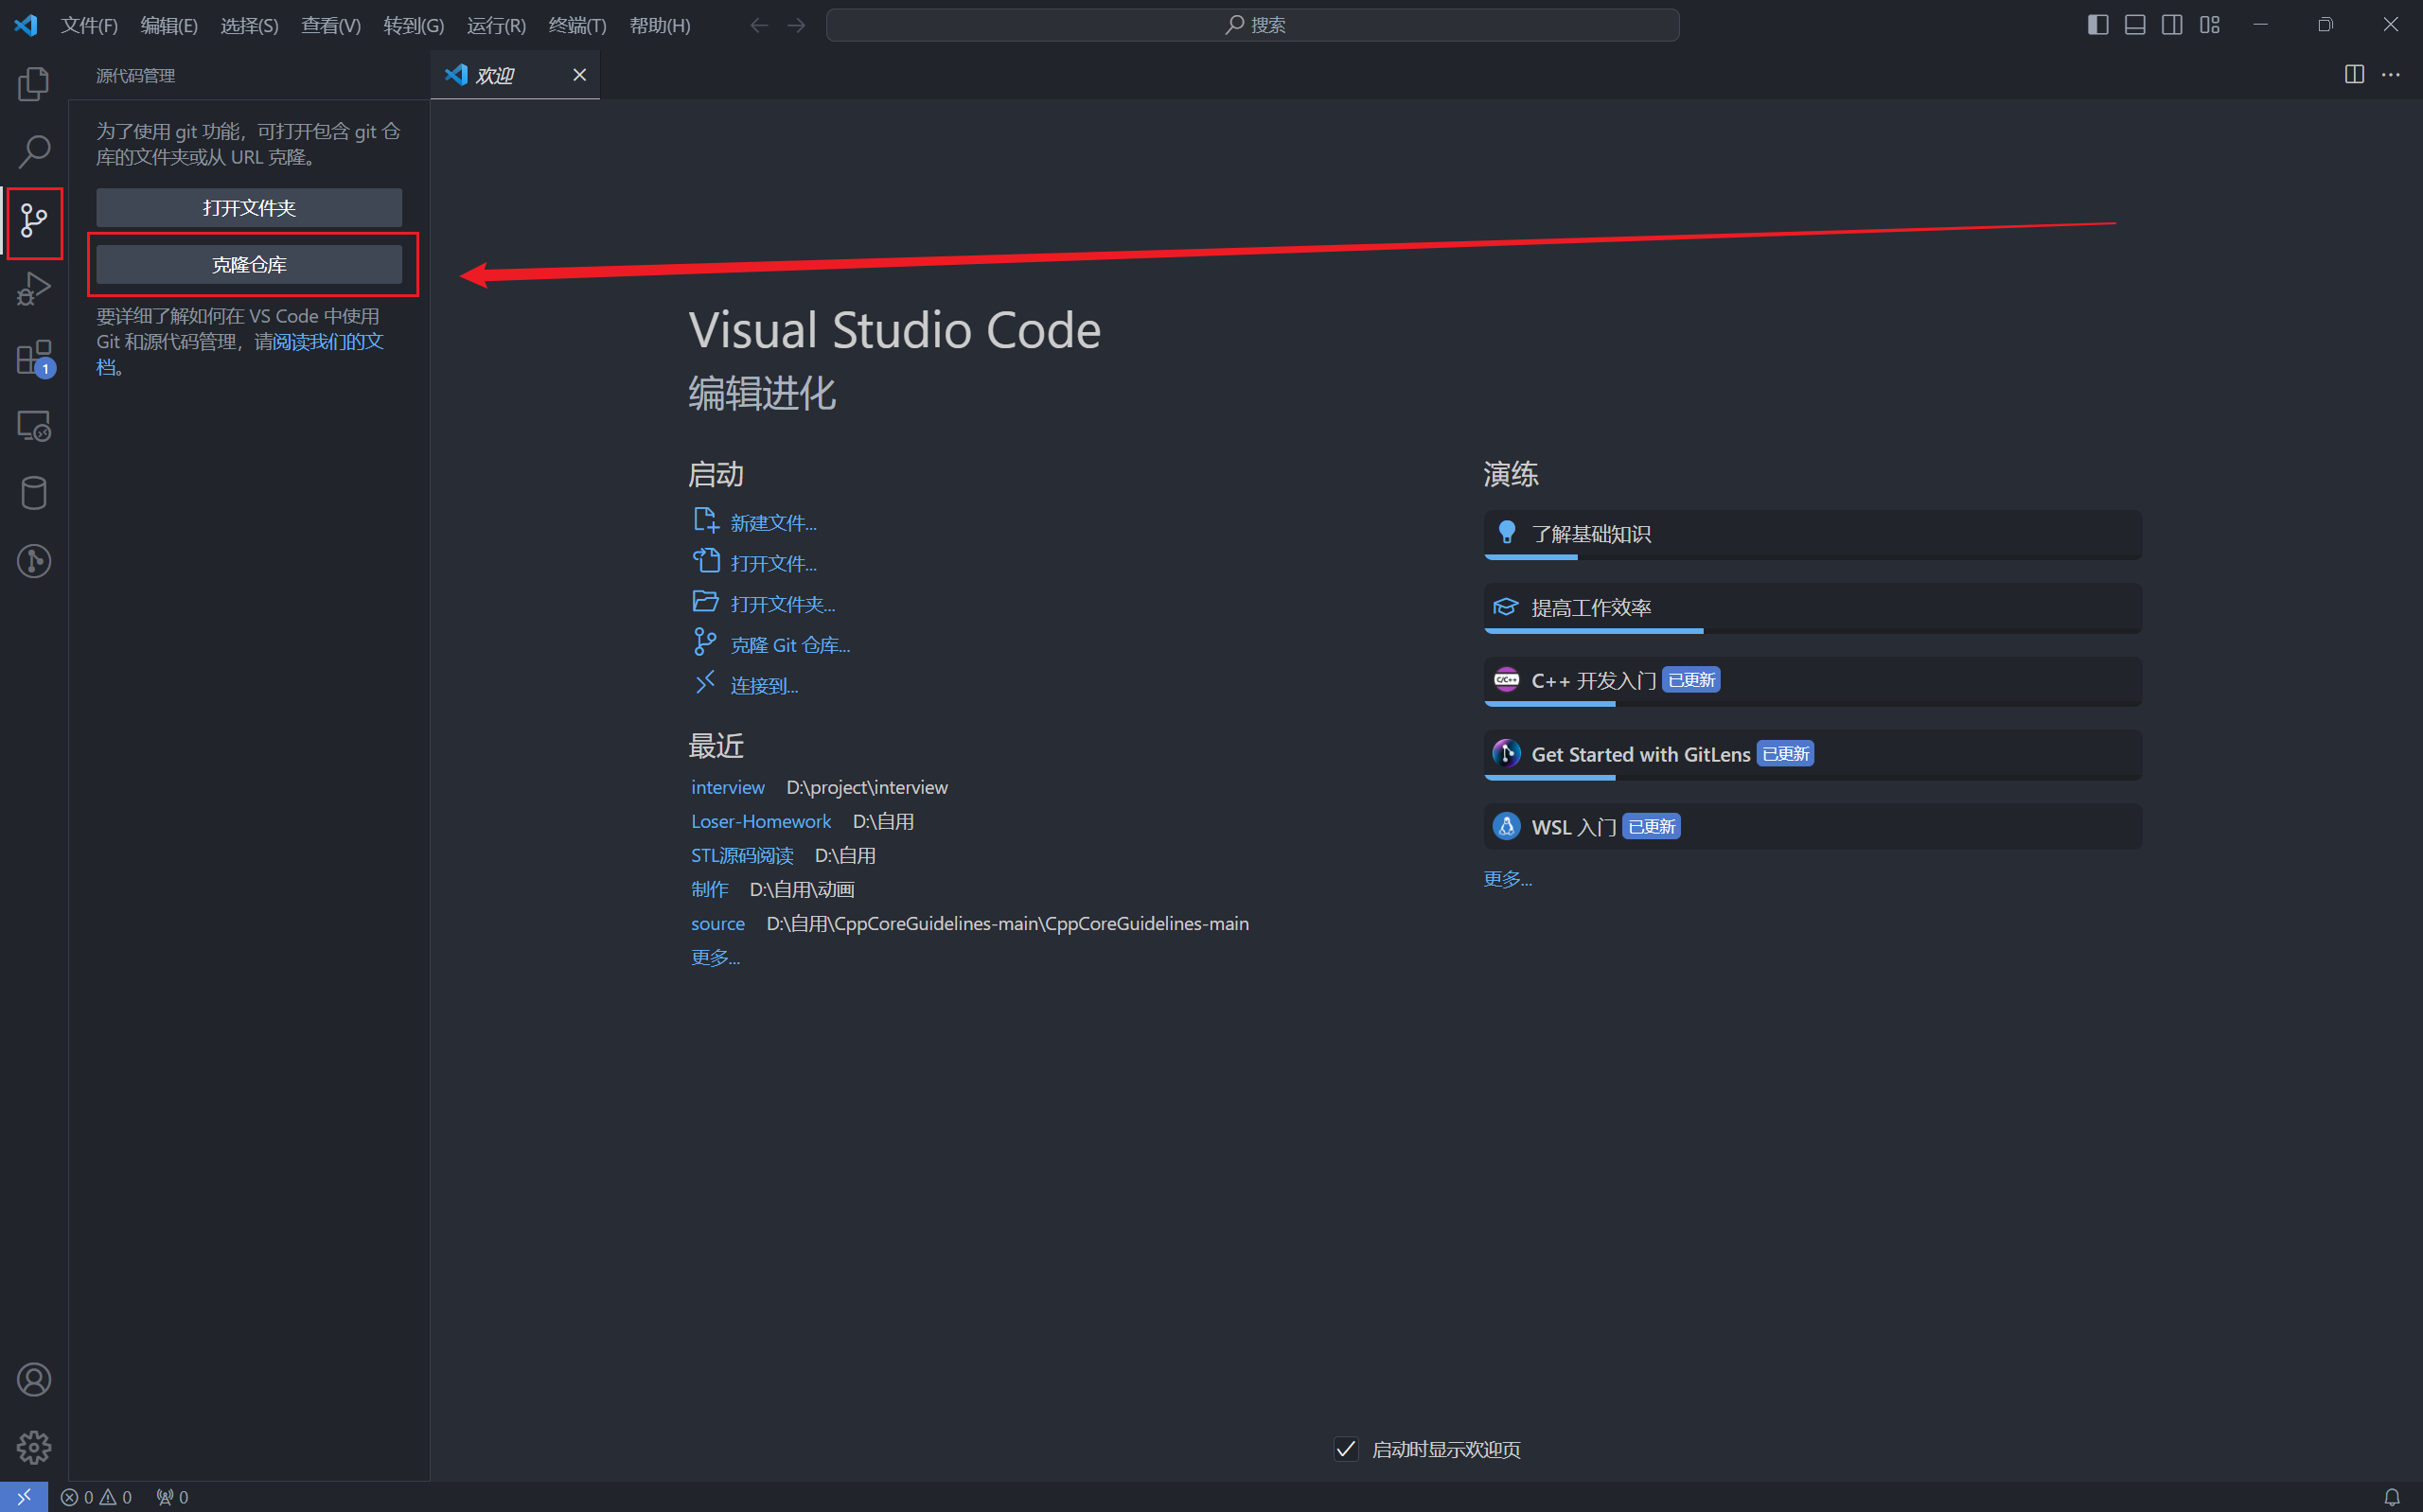Show more recent folders 更多...
2423x1512 pixels.
[715, 958]
